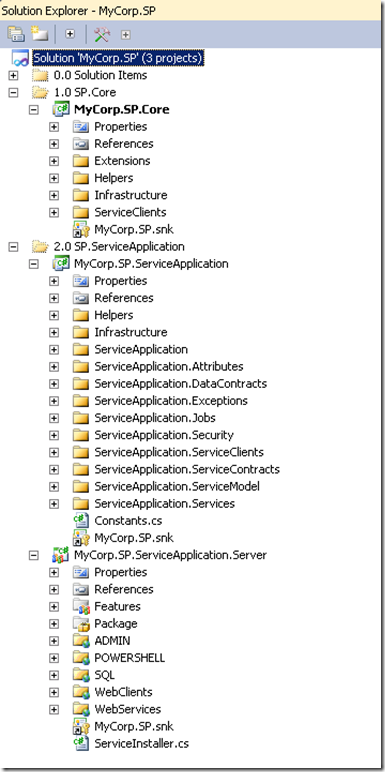Select the 2.0 SP.ServiceApplication label
Viewport: 385px width, 772px height.
(x=119, y=246)
